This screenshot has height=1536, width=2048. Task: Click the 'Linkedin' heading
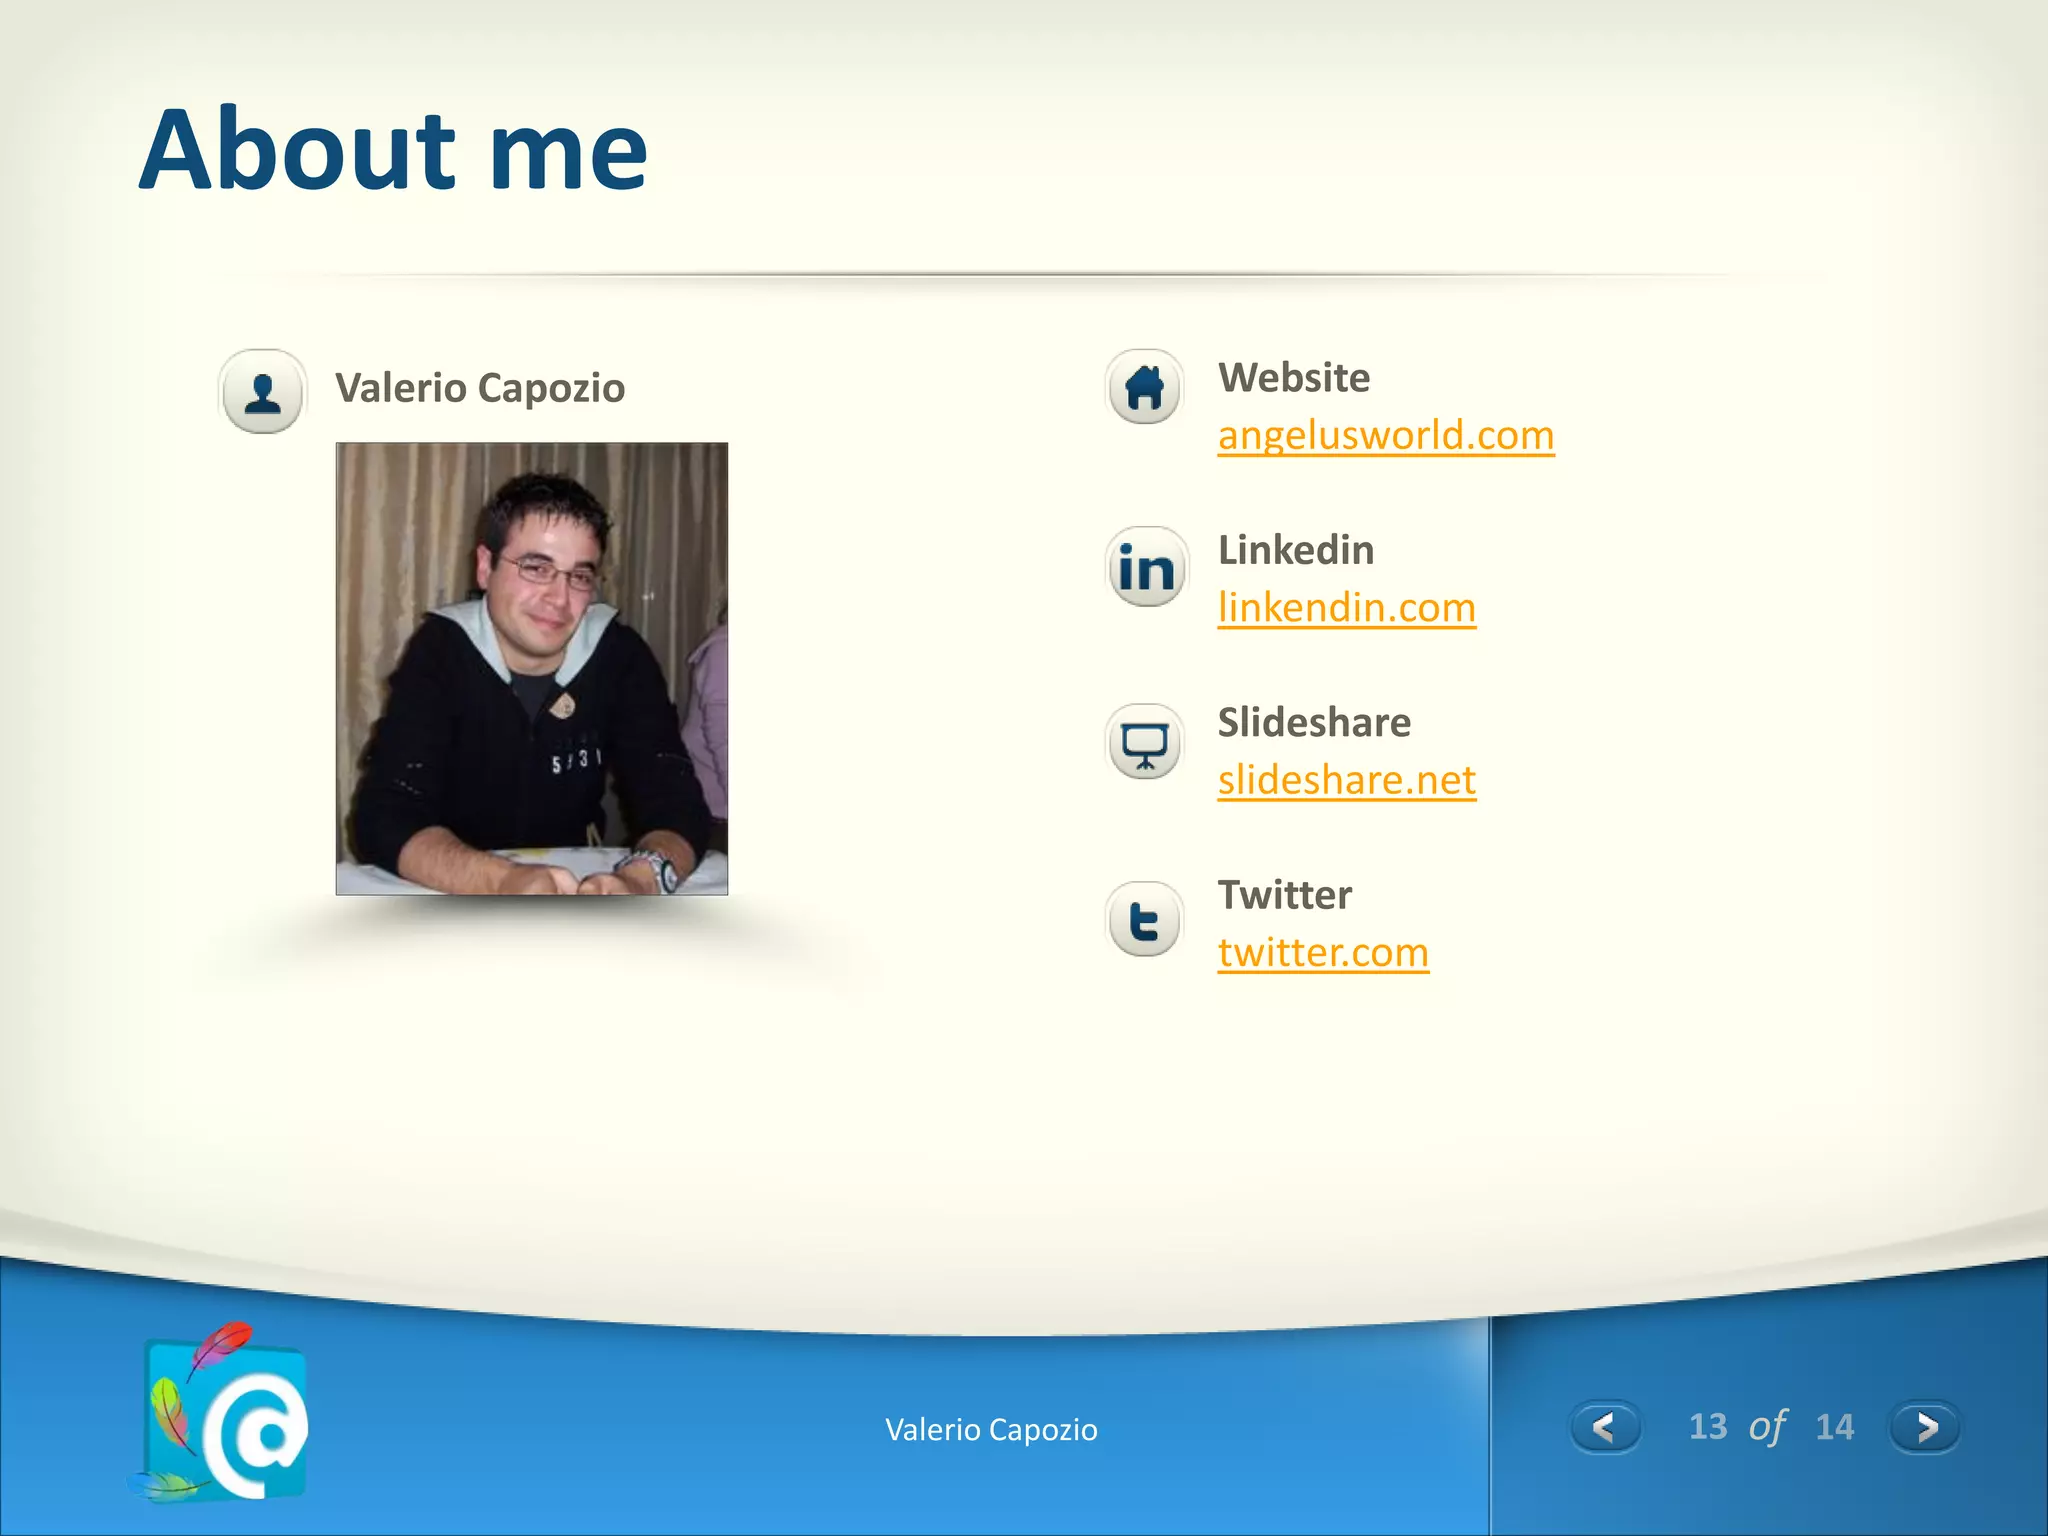[1296, 550]
